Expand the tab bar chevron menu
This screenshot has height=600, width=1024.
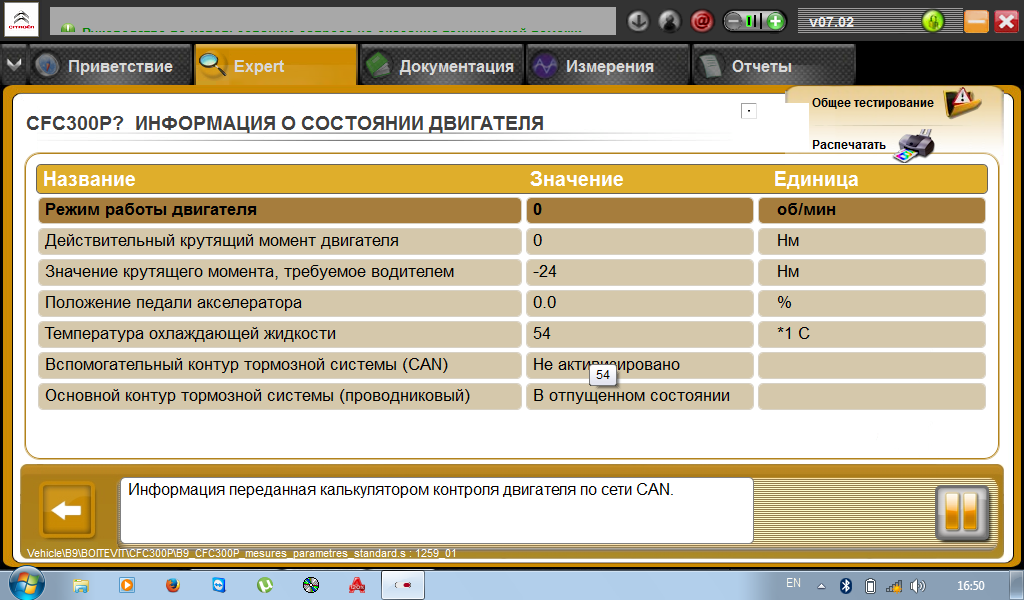(14, 65)
